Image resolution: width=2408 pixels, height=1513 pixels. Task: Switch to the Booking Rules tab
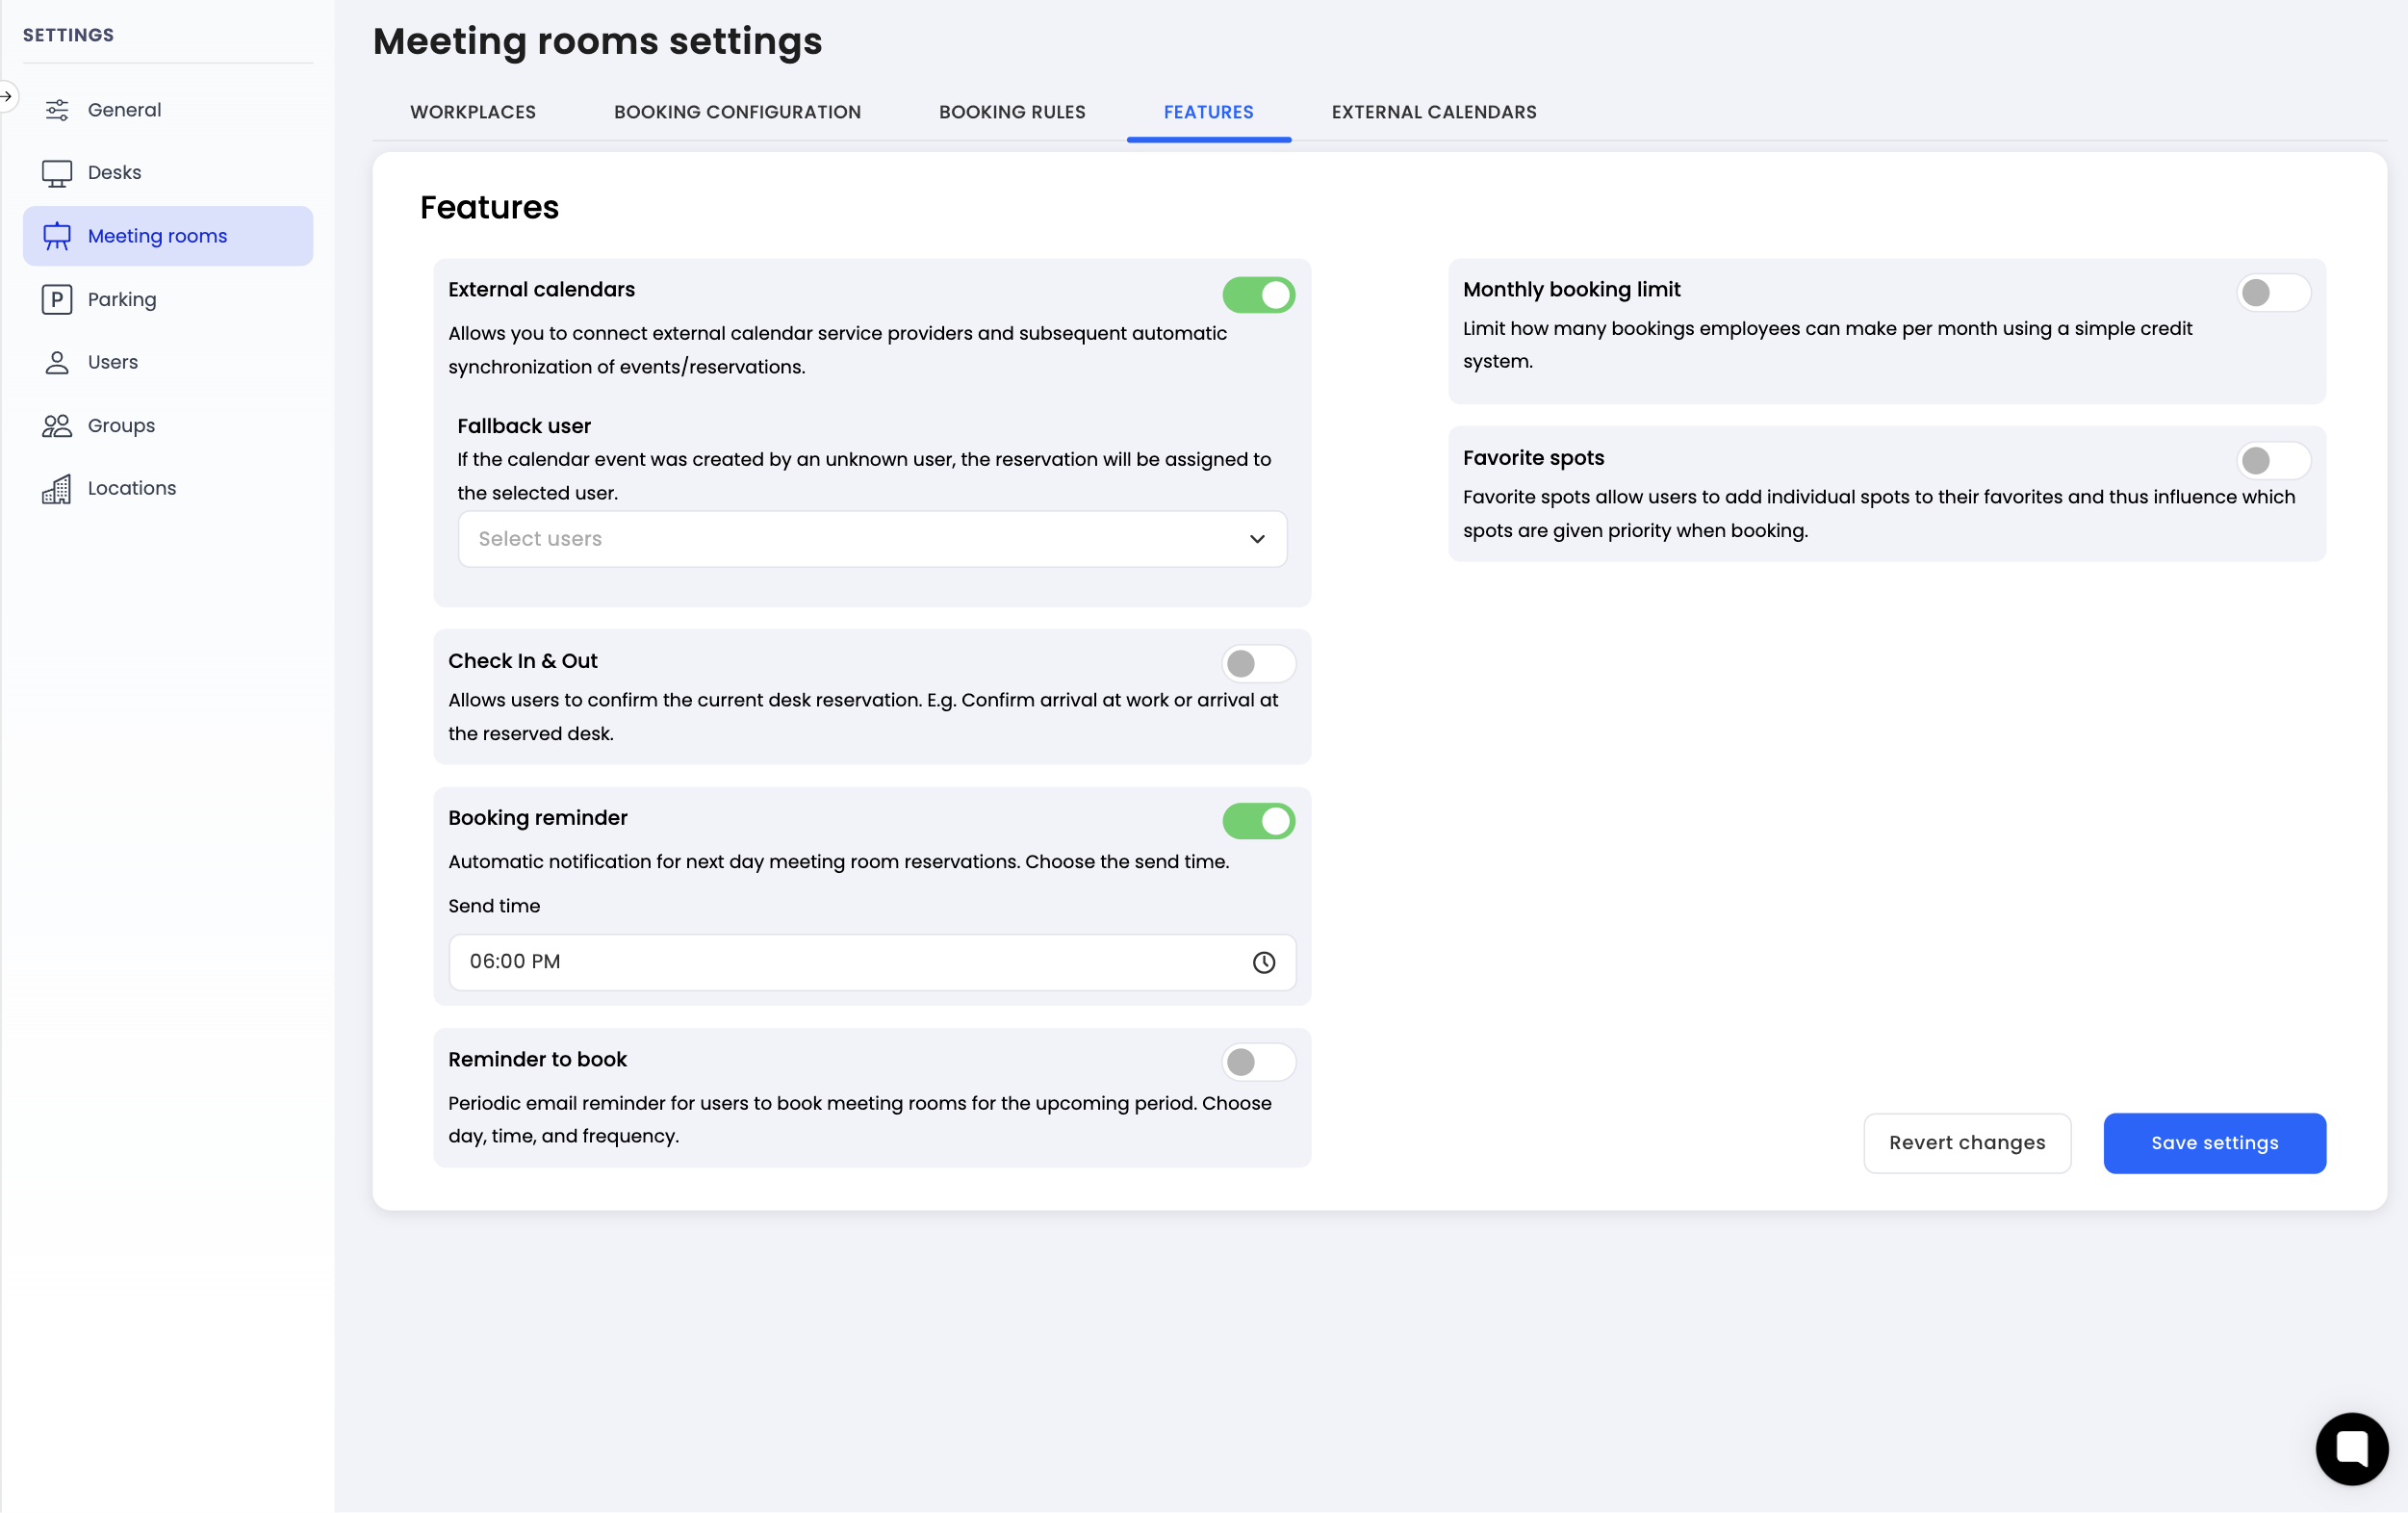click(x=1011, y=112)
